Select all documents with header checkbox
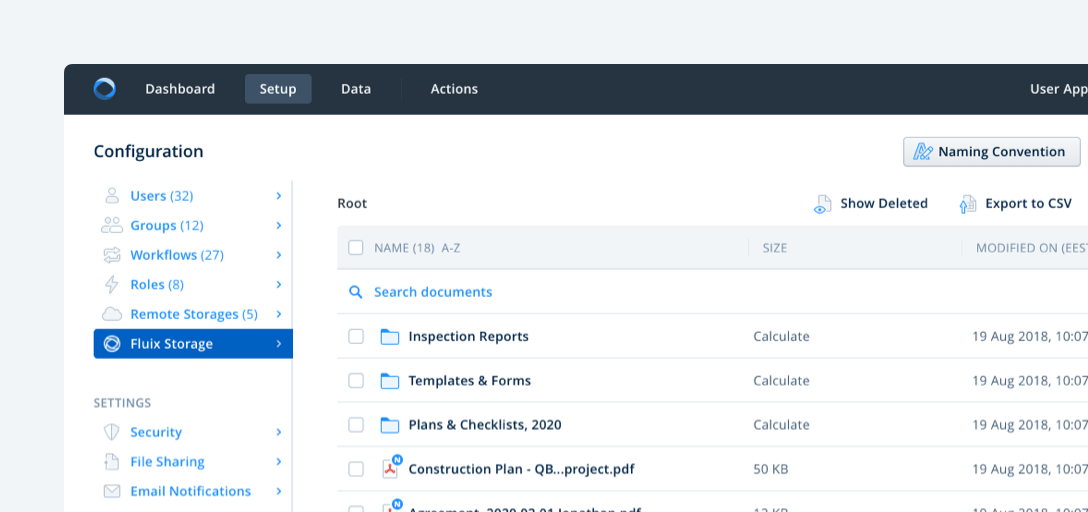 (x=356, y=248)
